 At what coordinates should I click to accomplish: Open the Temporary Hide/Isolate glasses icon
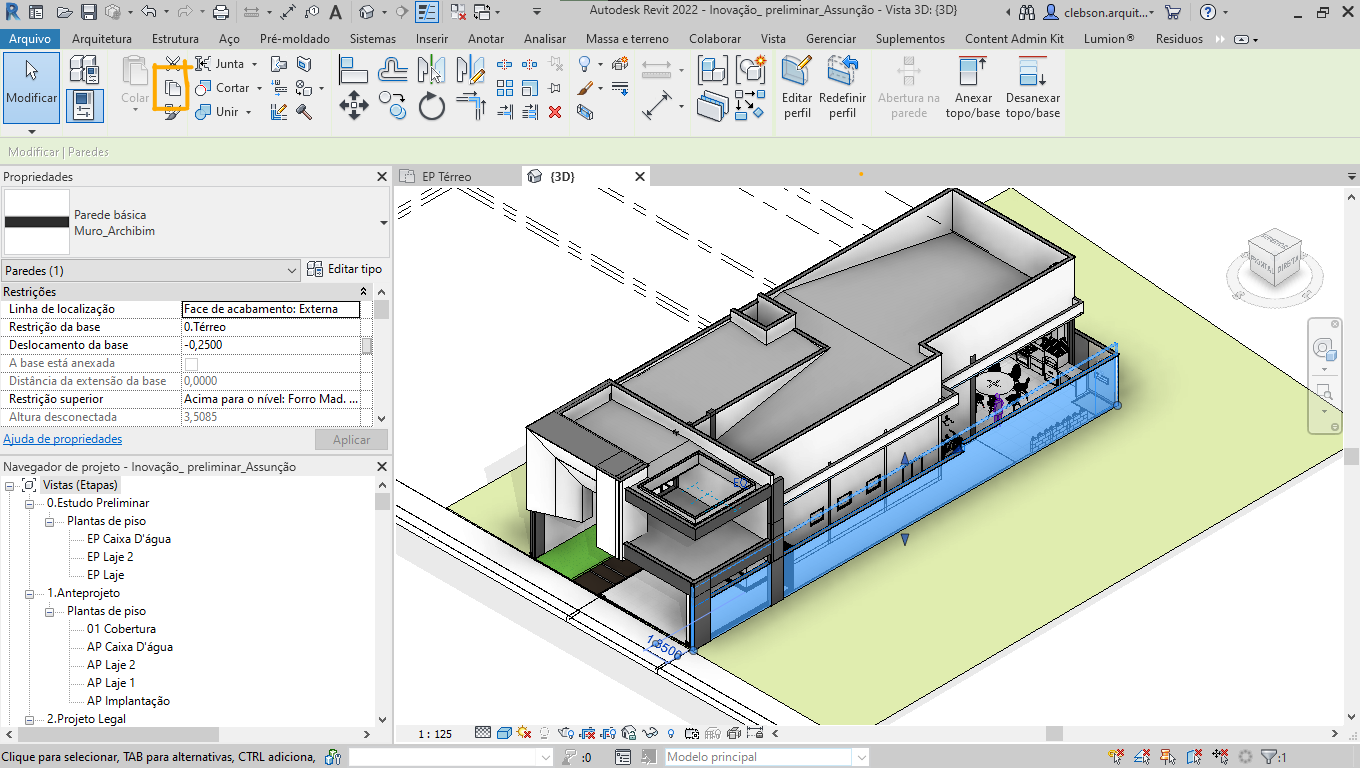click(x=650, y=733)
